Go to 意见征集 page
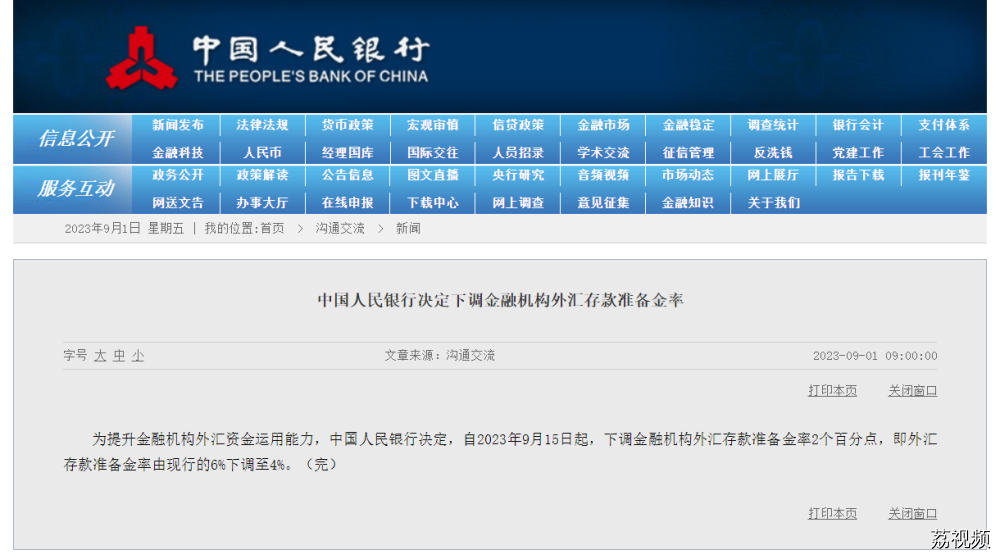Screen dimensions: 1000x559 pos(603,203)
